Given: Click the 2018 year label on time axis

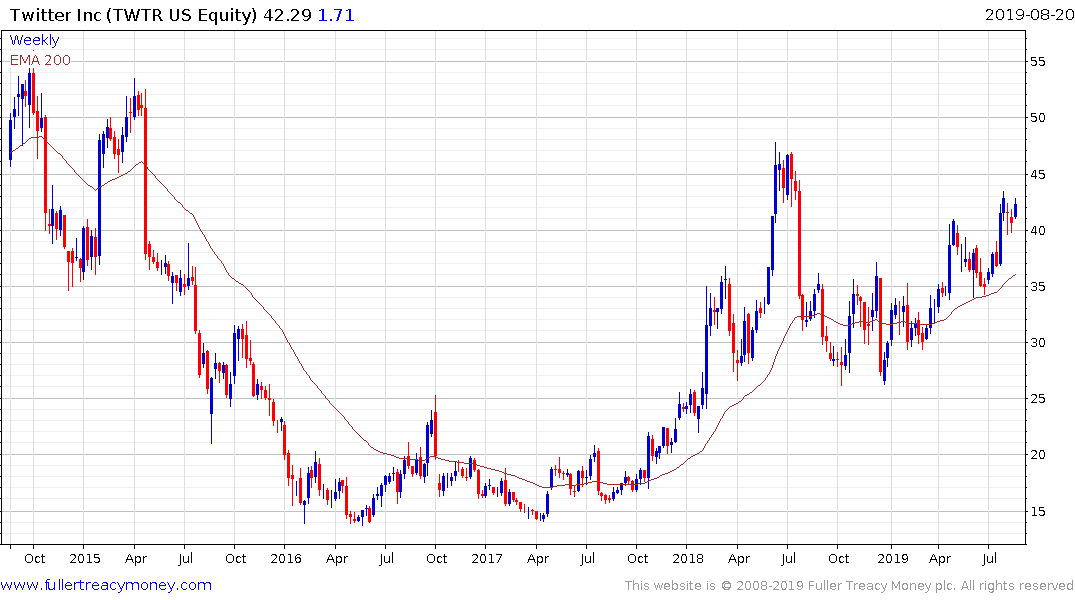Looking at the screenshot, I should pyautogui.click(x=688, y=558).
